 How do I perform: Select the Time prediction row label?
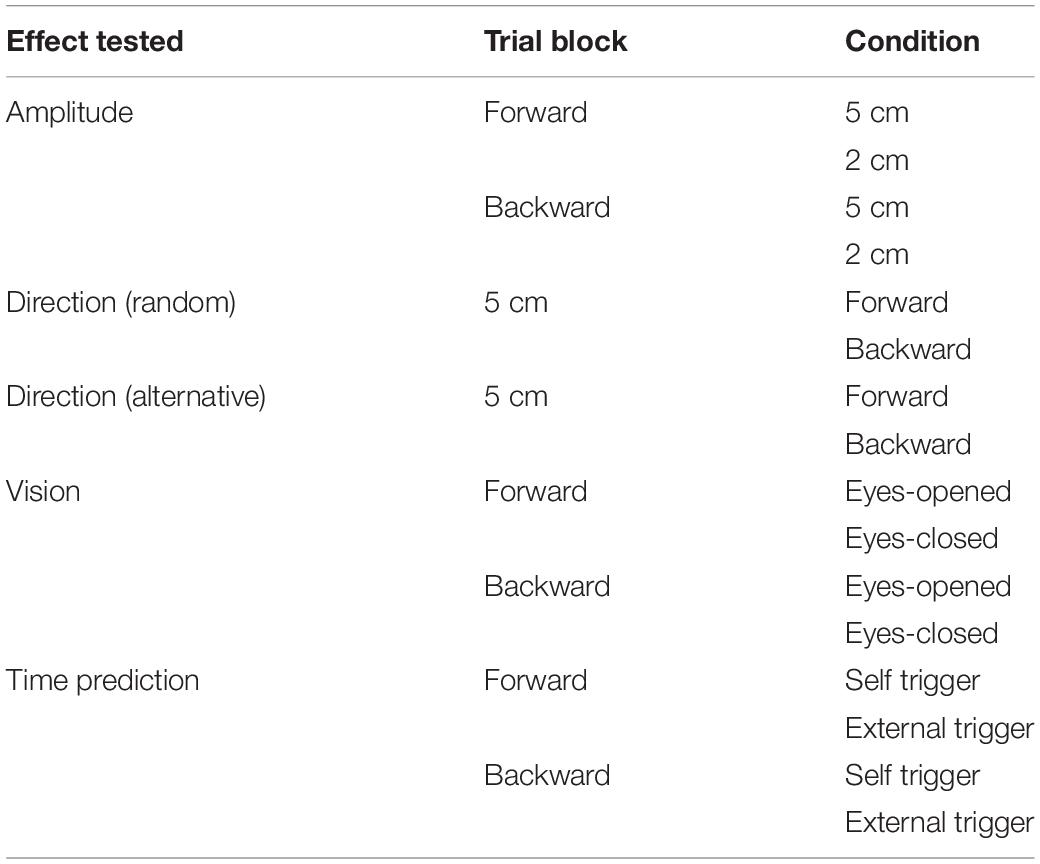(103, 681)
